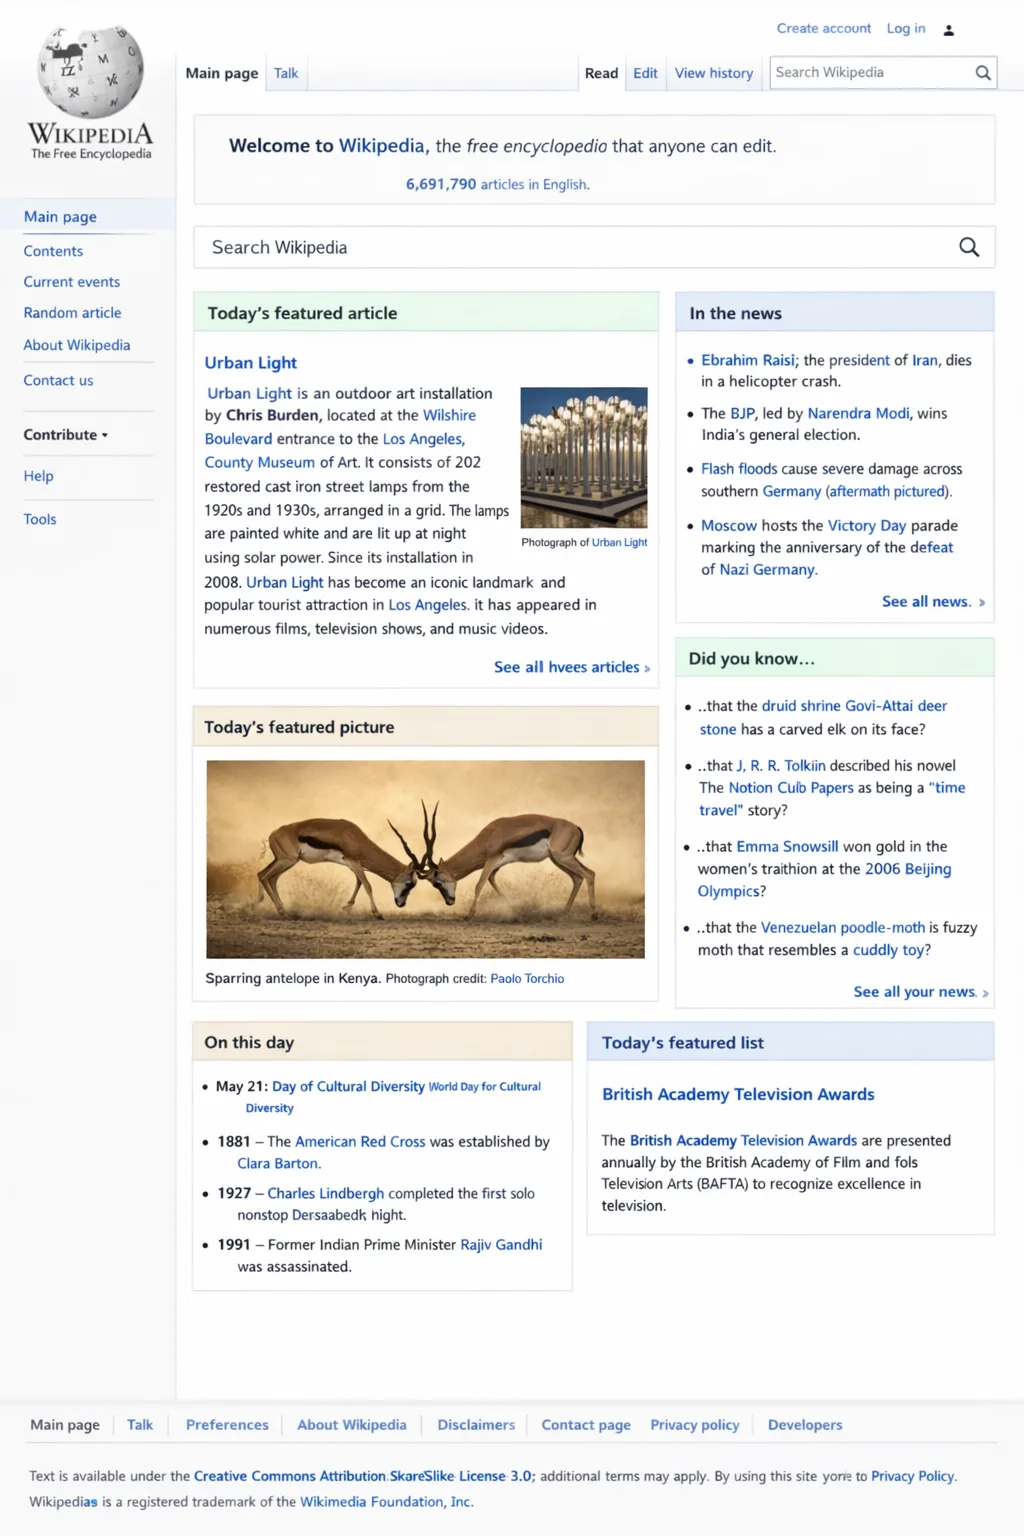The image size is (1024, 1536).
Task: Open the Victory Day link
Action: pyautogui.click(x=867, y=525)
